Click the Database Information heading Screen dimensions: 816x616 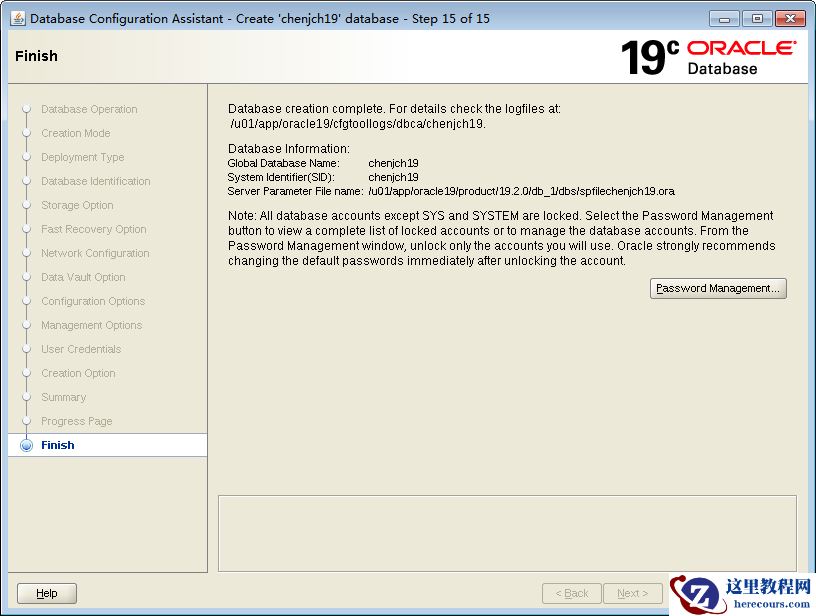click(289, 149)
